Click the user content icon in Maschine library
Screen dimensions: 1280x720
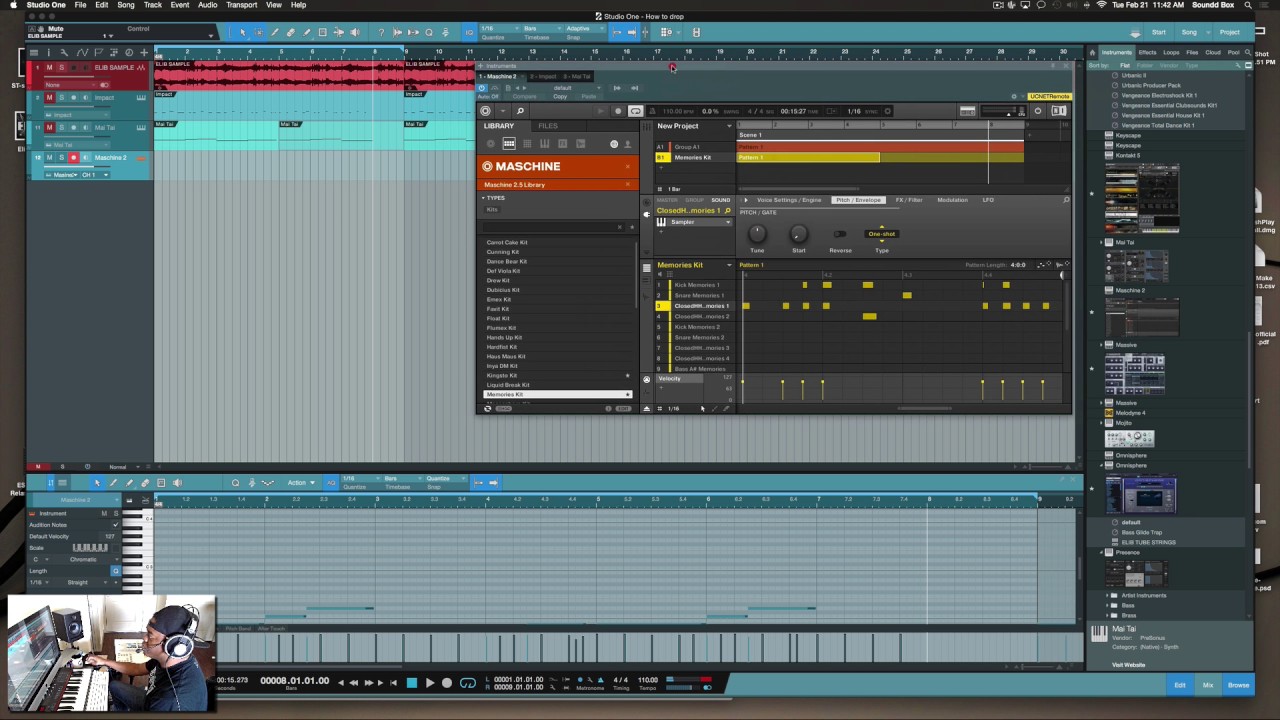click(x=627, y=144)
